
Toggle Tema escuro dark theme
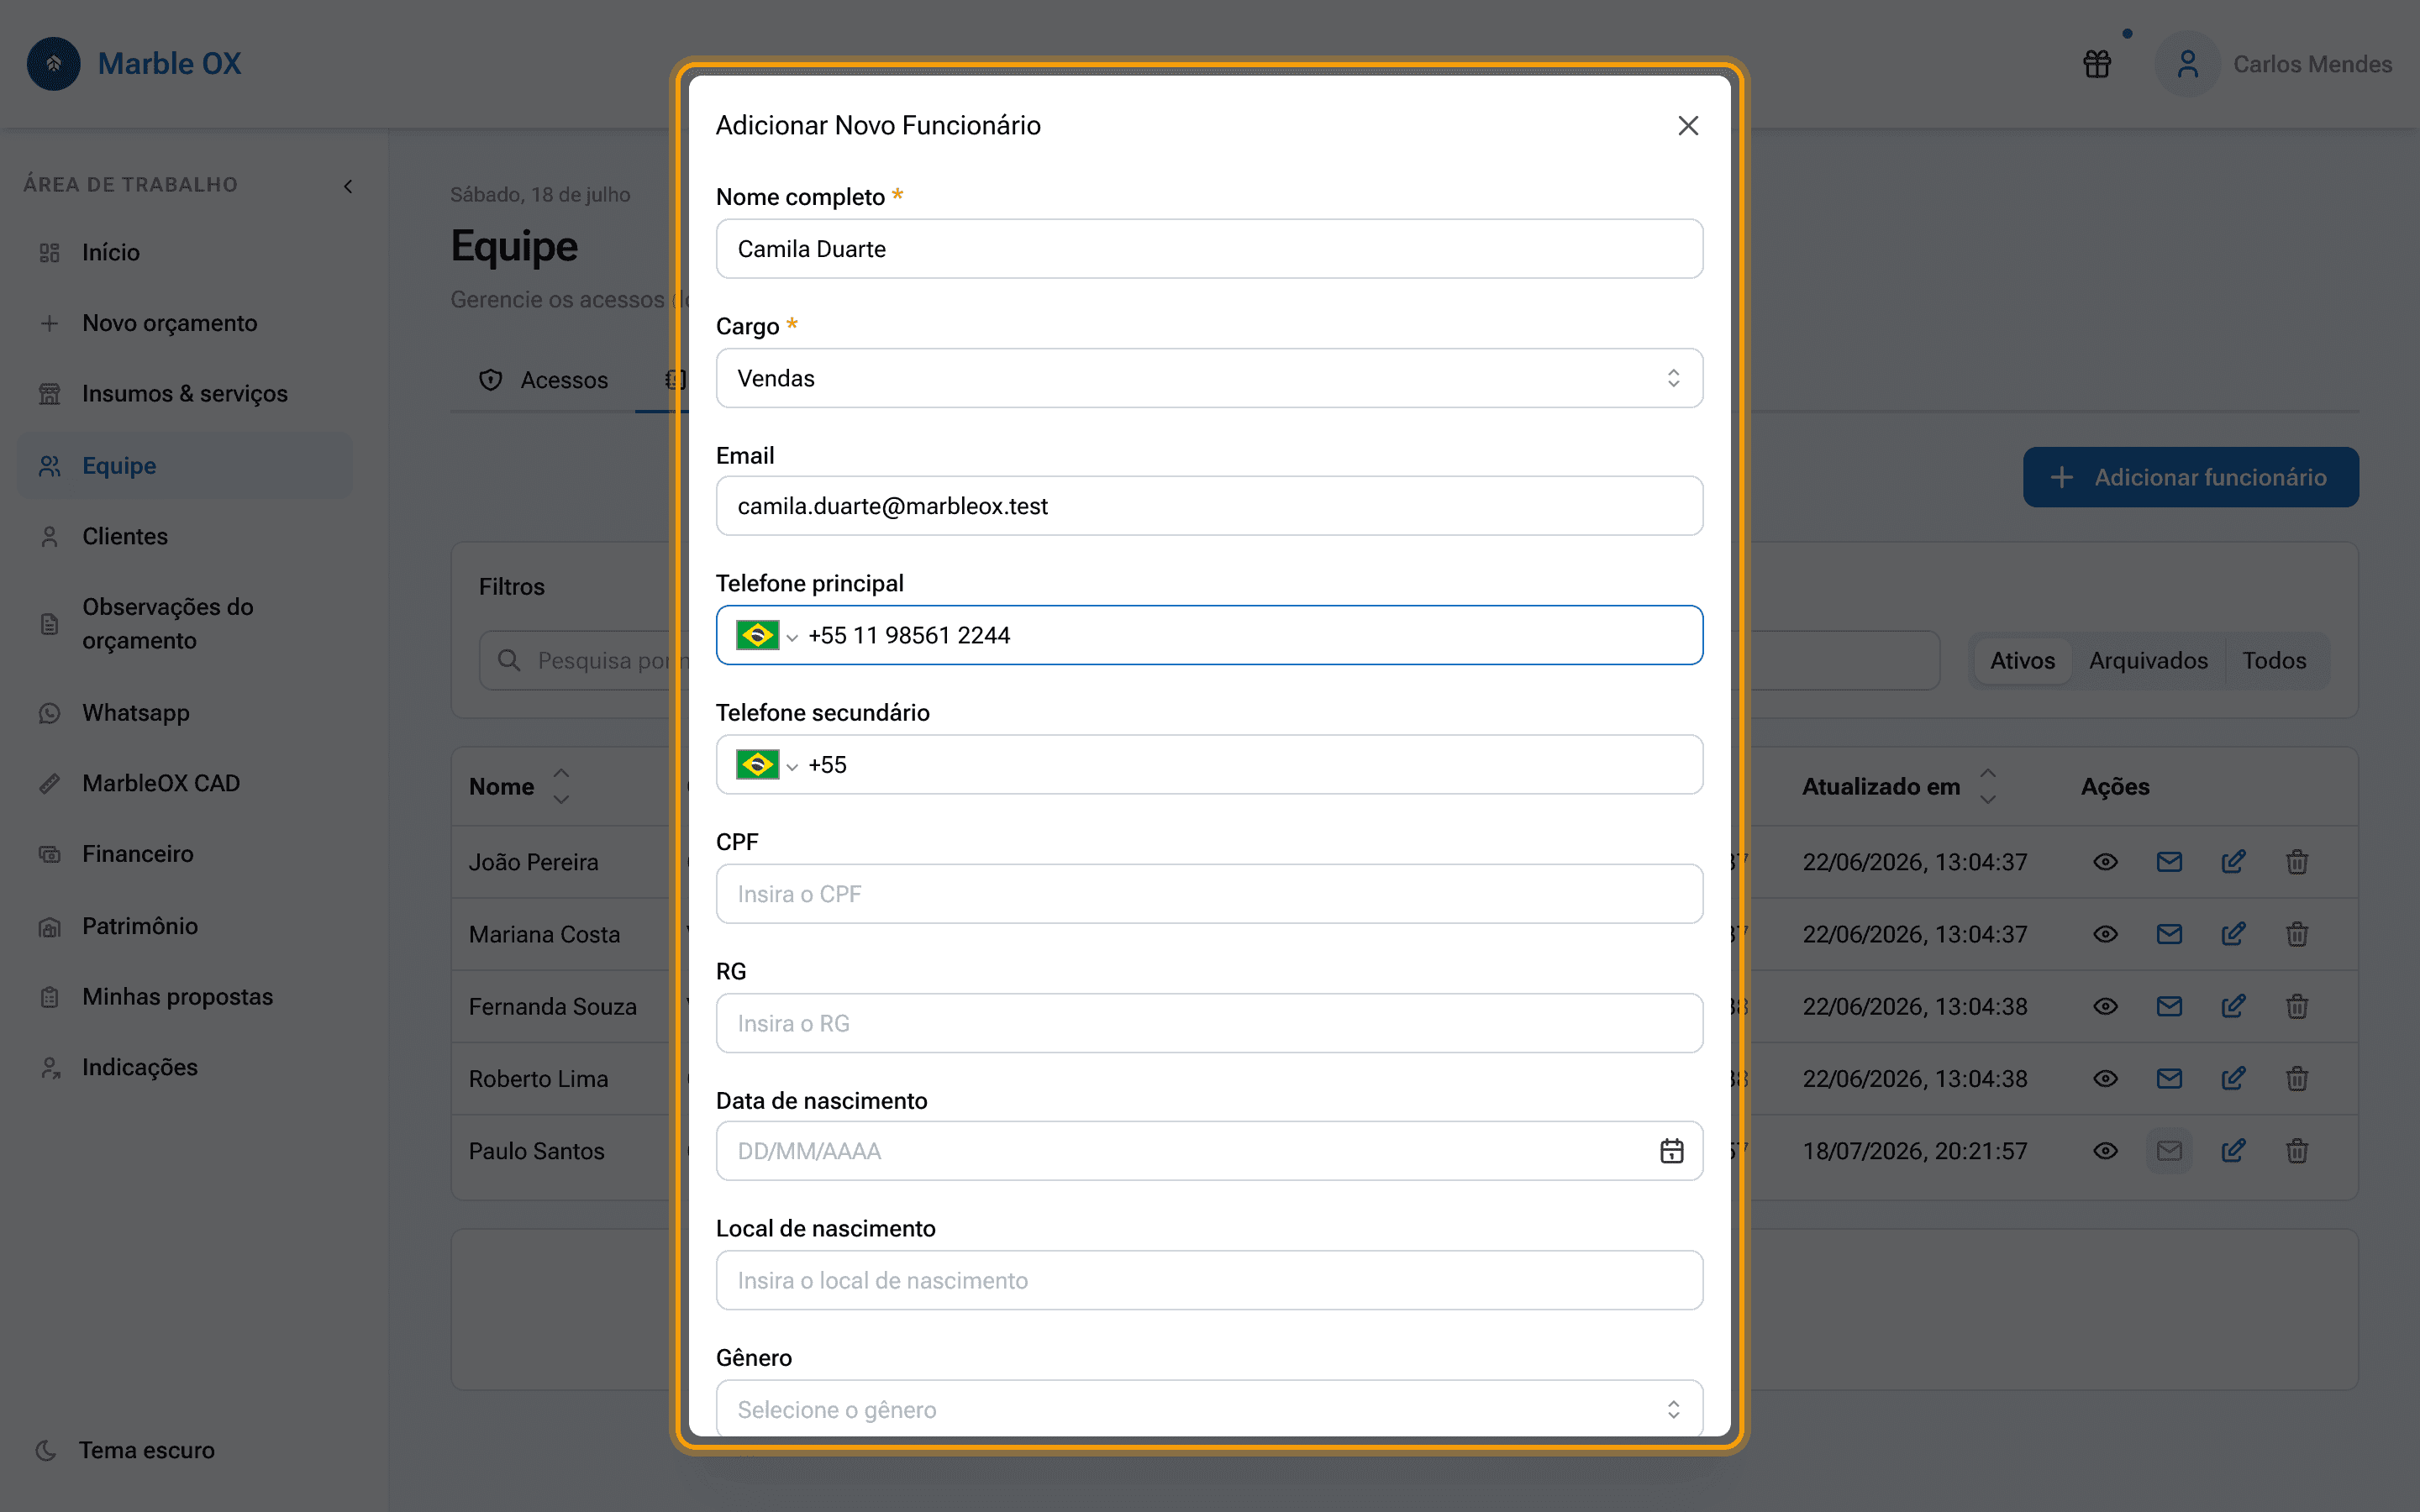[126, 1450]
